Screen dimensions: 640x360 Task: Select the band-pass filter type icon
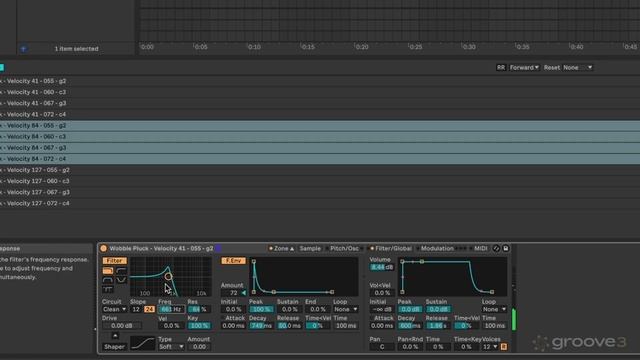pos(108,280)
